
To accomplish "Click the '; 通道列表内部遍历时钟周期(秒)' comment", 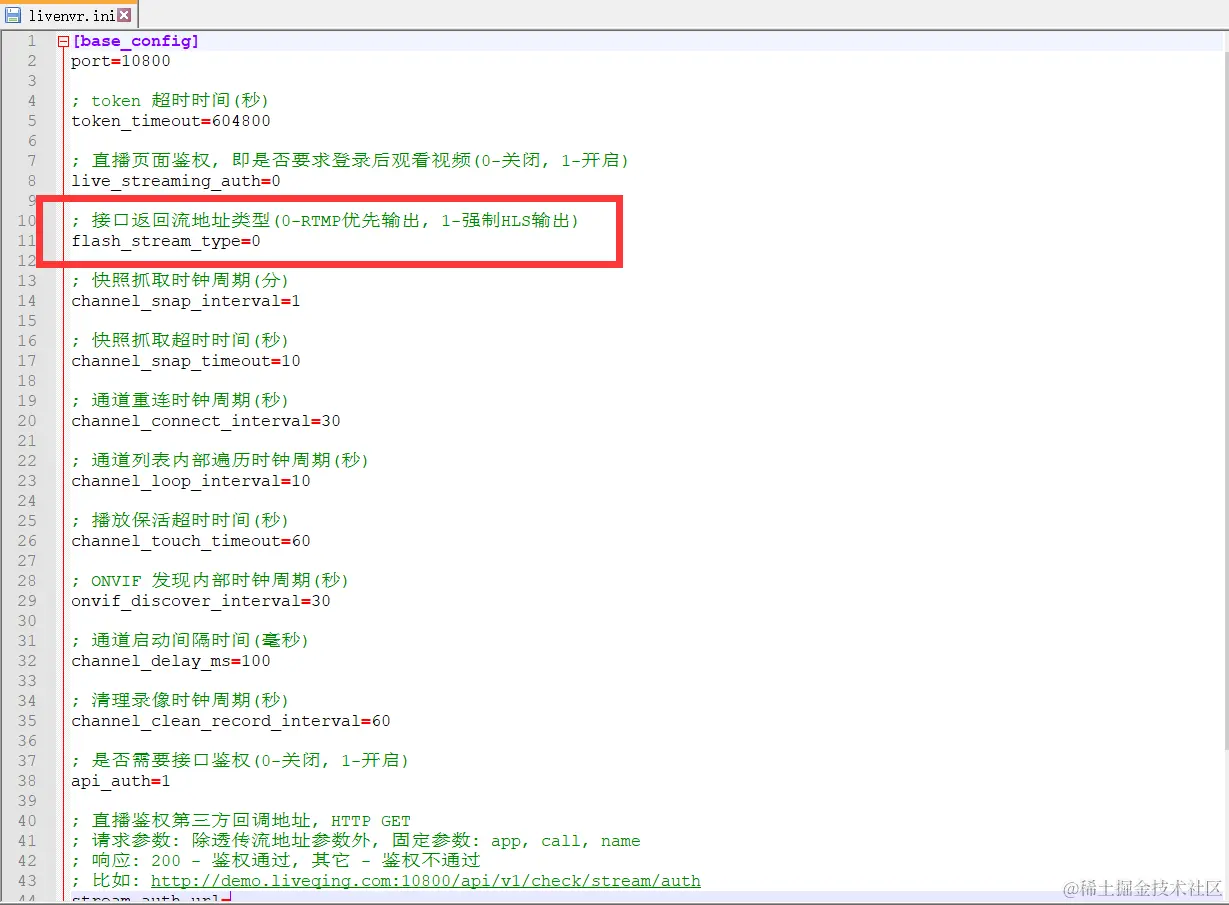I will [220, 461].
